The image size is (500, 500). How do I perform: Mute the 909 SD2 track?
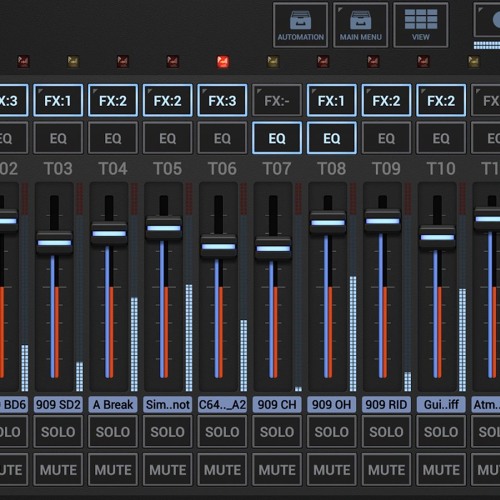[58, 470]
